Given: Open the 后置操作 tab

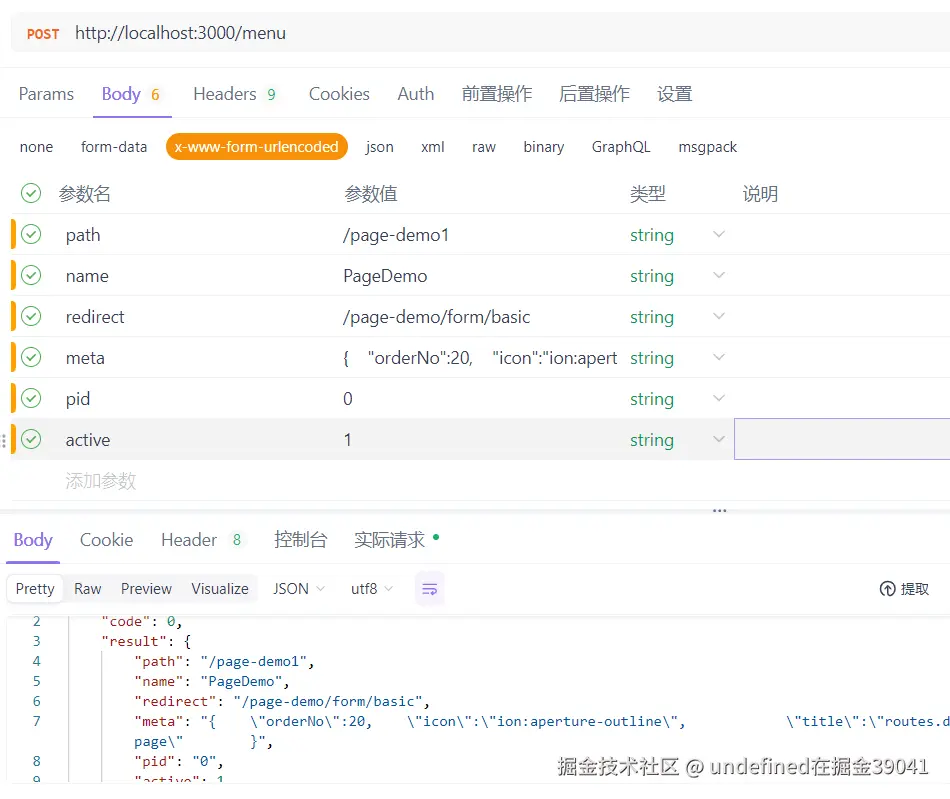Looking at the screenshot, I should pos(594,94).
